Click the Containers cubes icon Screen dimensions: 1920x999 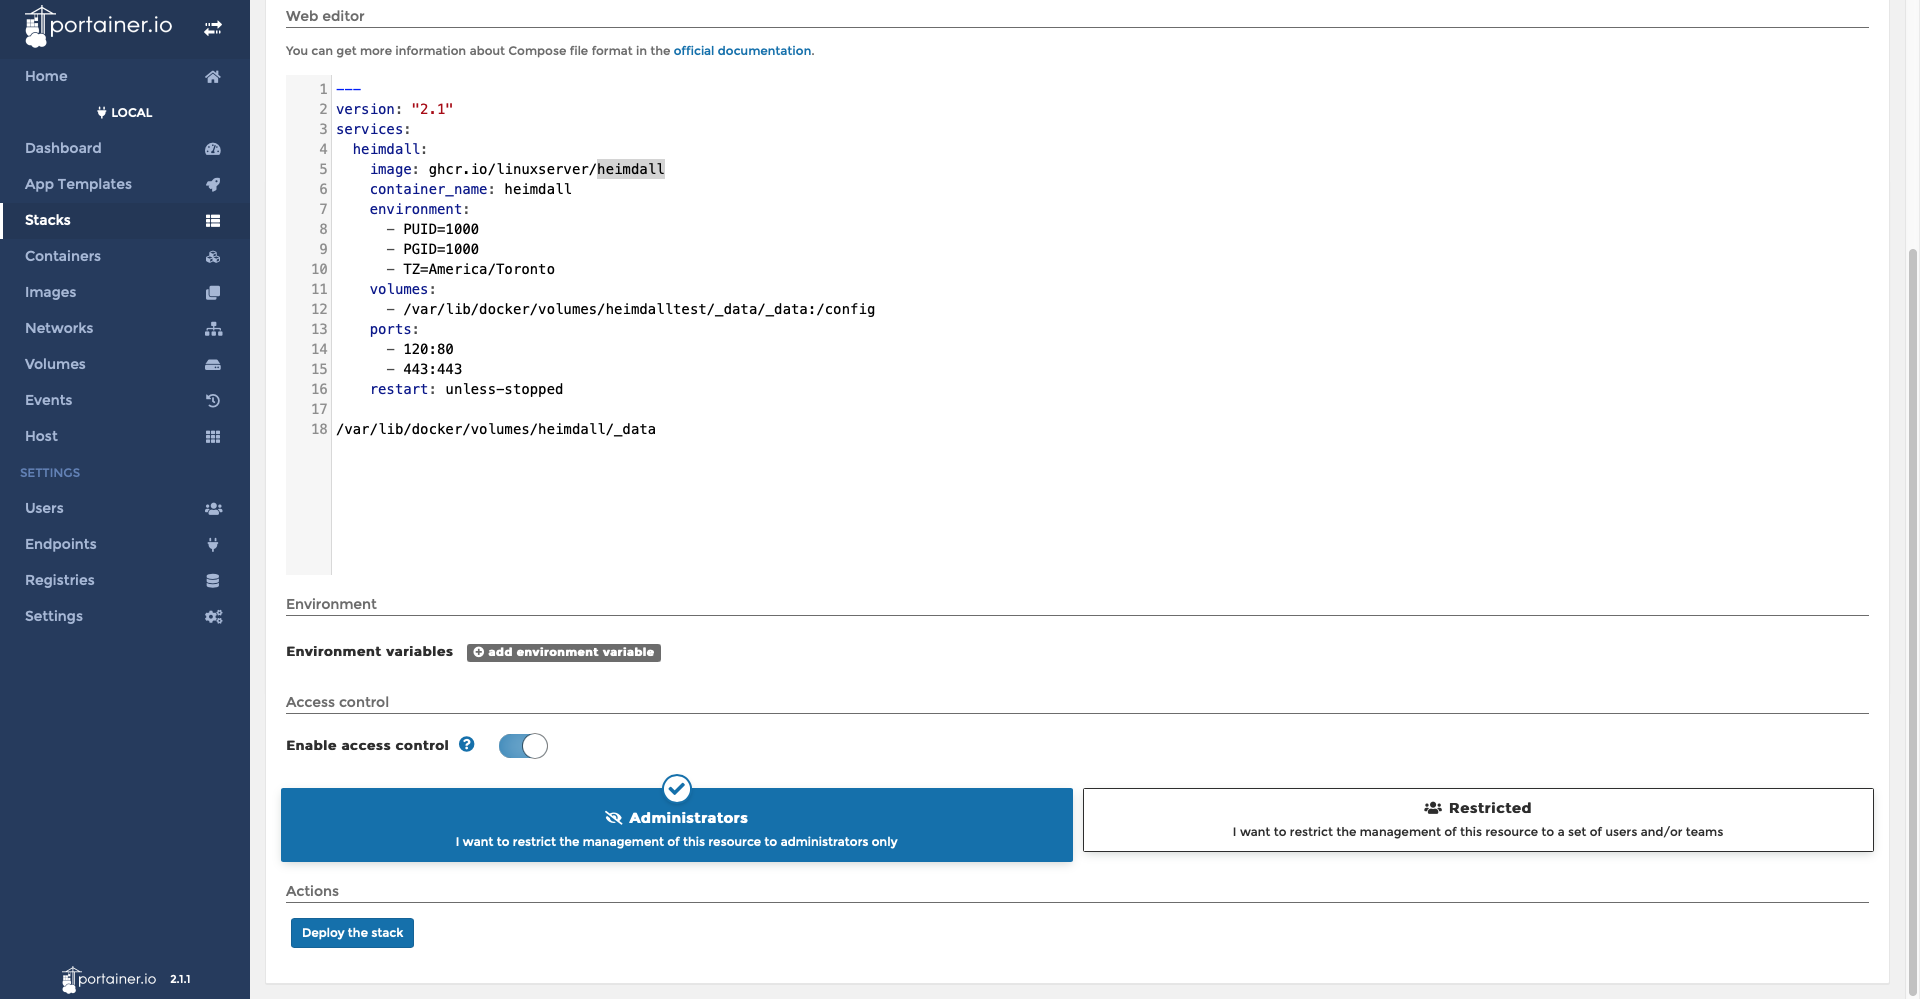[213, 257]
